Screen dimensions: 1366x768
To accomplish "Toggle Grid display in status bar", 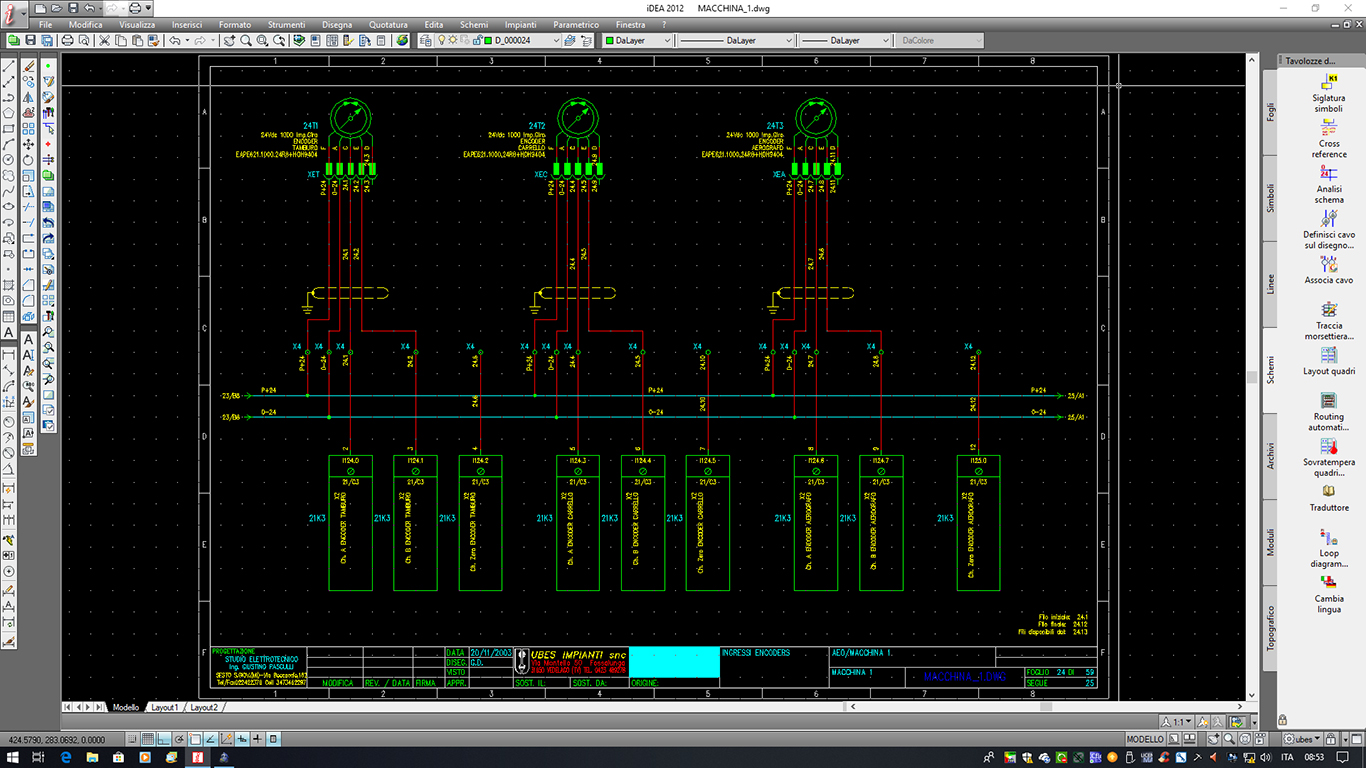I will (148, 739).
